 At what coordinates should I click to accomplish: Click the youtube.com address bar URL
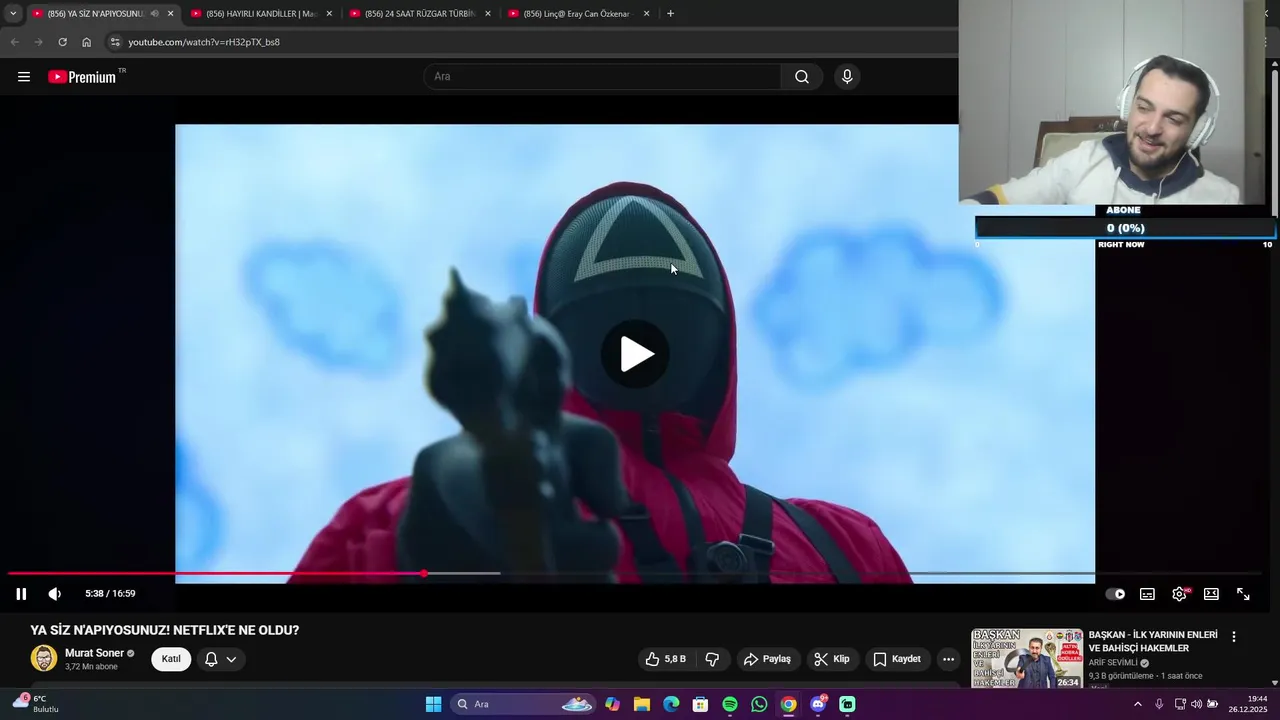(204, 42)
